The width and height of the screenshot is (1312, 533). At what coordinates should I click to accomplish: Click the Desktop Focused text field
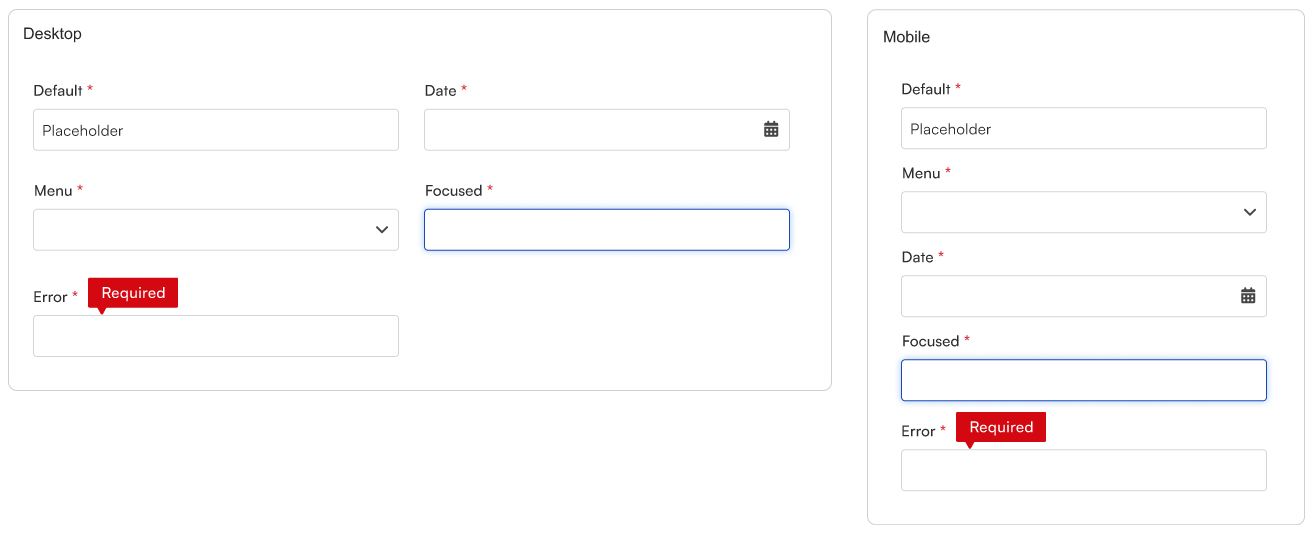click(607, 230)
